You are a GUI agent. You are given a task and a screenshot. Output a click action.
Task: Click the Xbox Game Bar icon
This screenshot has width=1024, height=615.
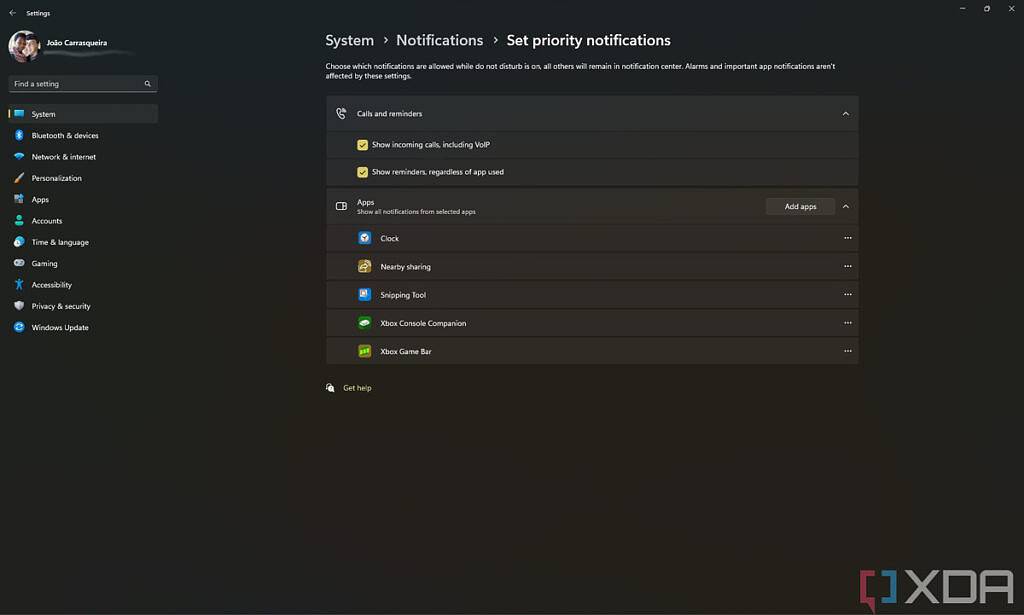click(364, 351)
